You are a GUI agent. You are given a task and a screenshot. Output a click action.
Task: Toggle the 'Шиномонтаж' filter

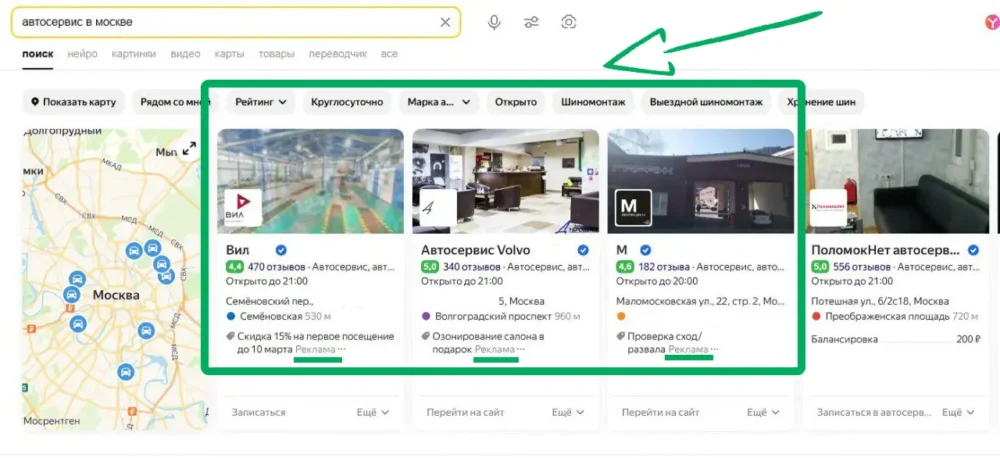pos(593,102)
